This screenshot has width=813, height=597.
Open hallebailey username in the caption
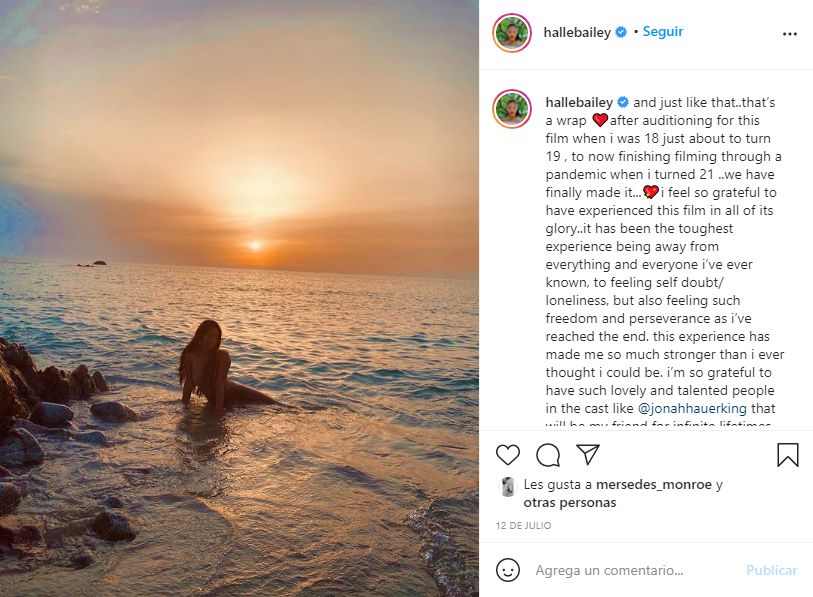coord(579,103)
